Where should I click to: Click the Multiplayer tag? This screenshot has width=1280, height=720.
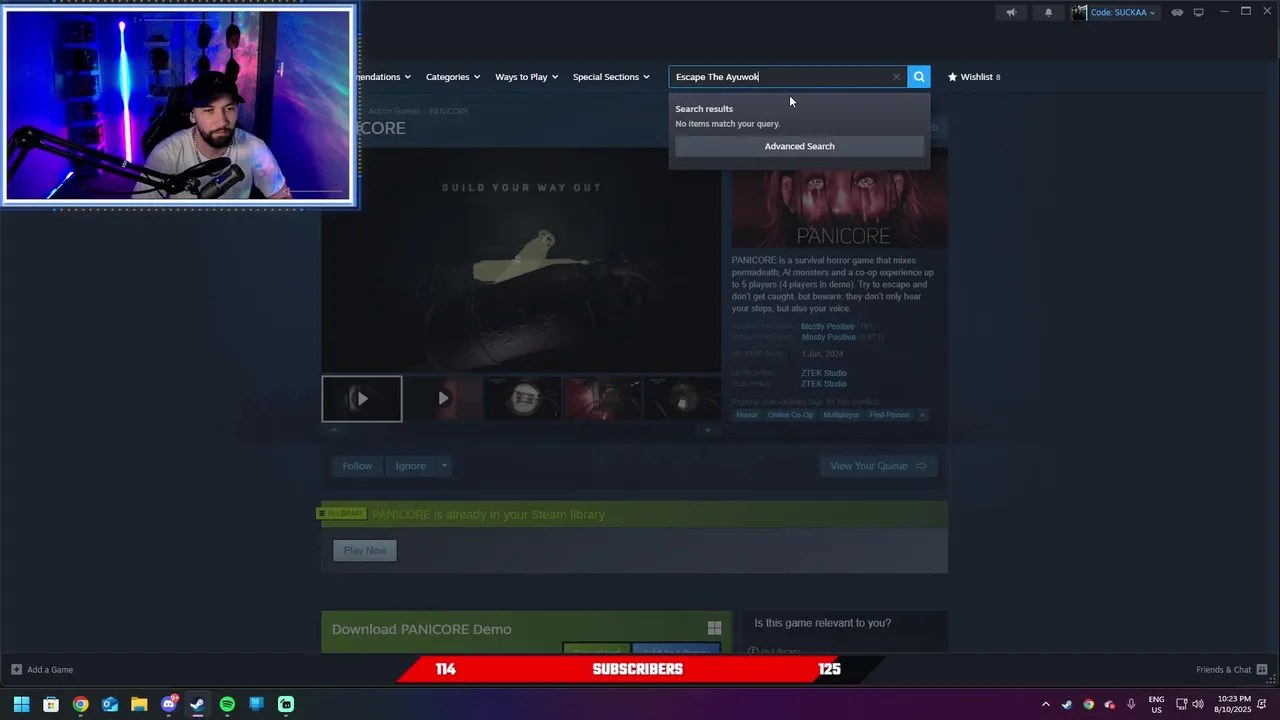click(841, 415)
